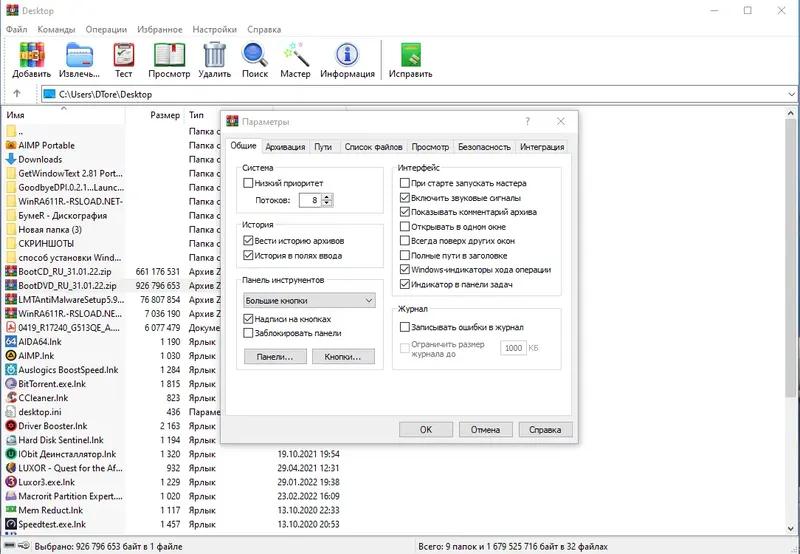The height and width of the screenshot is (554, 800).
Task: Click the Отмена button
Action: 485,430
